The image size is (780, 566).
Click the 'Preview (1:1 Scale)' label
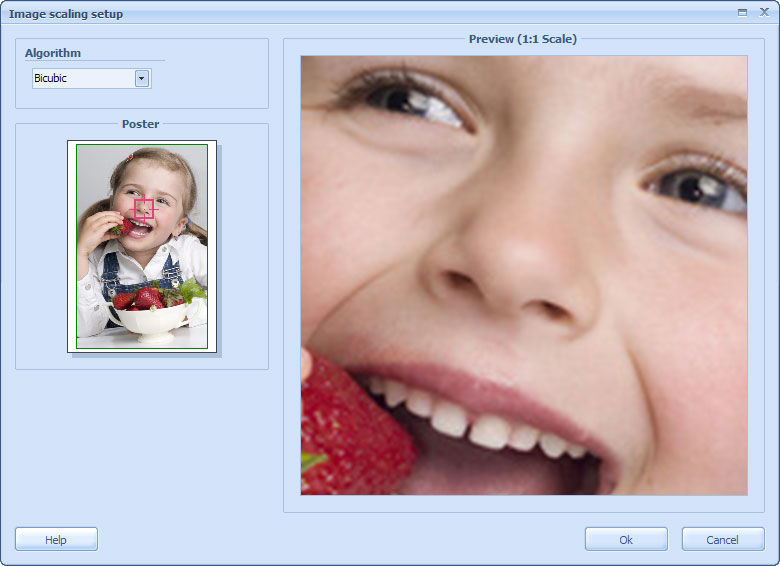523,39
